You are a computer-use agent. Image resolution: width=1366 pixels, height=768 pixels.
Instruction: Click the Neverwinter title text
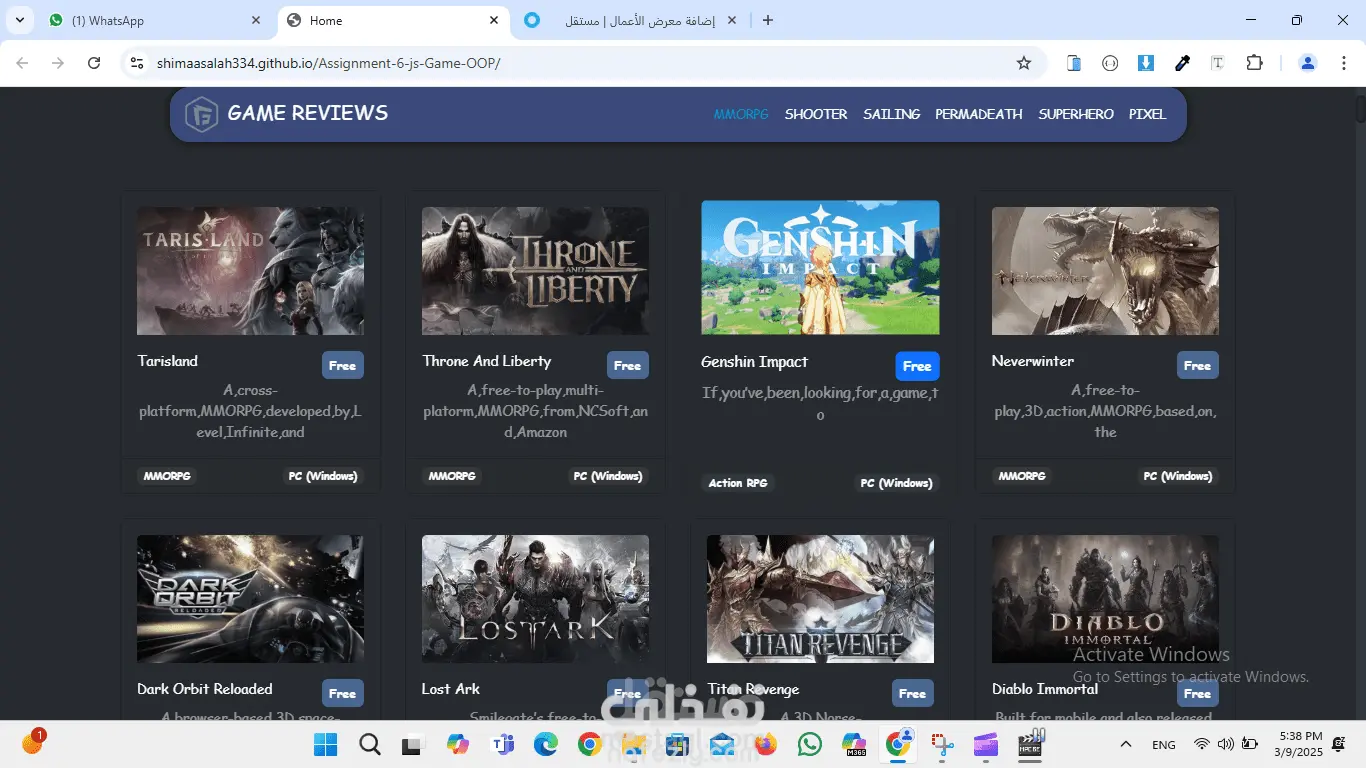click(x=1033, y=361)
